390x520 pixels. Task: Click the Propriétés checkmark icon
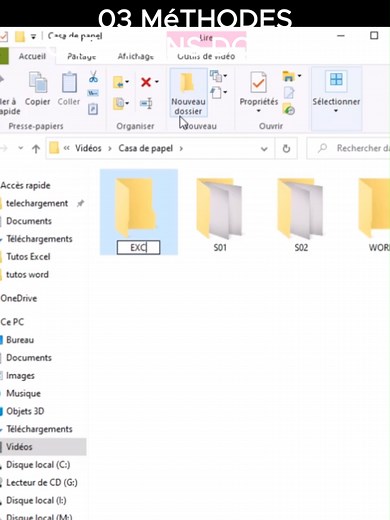(259, 82)
